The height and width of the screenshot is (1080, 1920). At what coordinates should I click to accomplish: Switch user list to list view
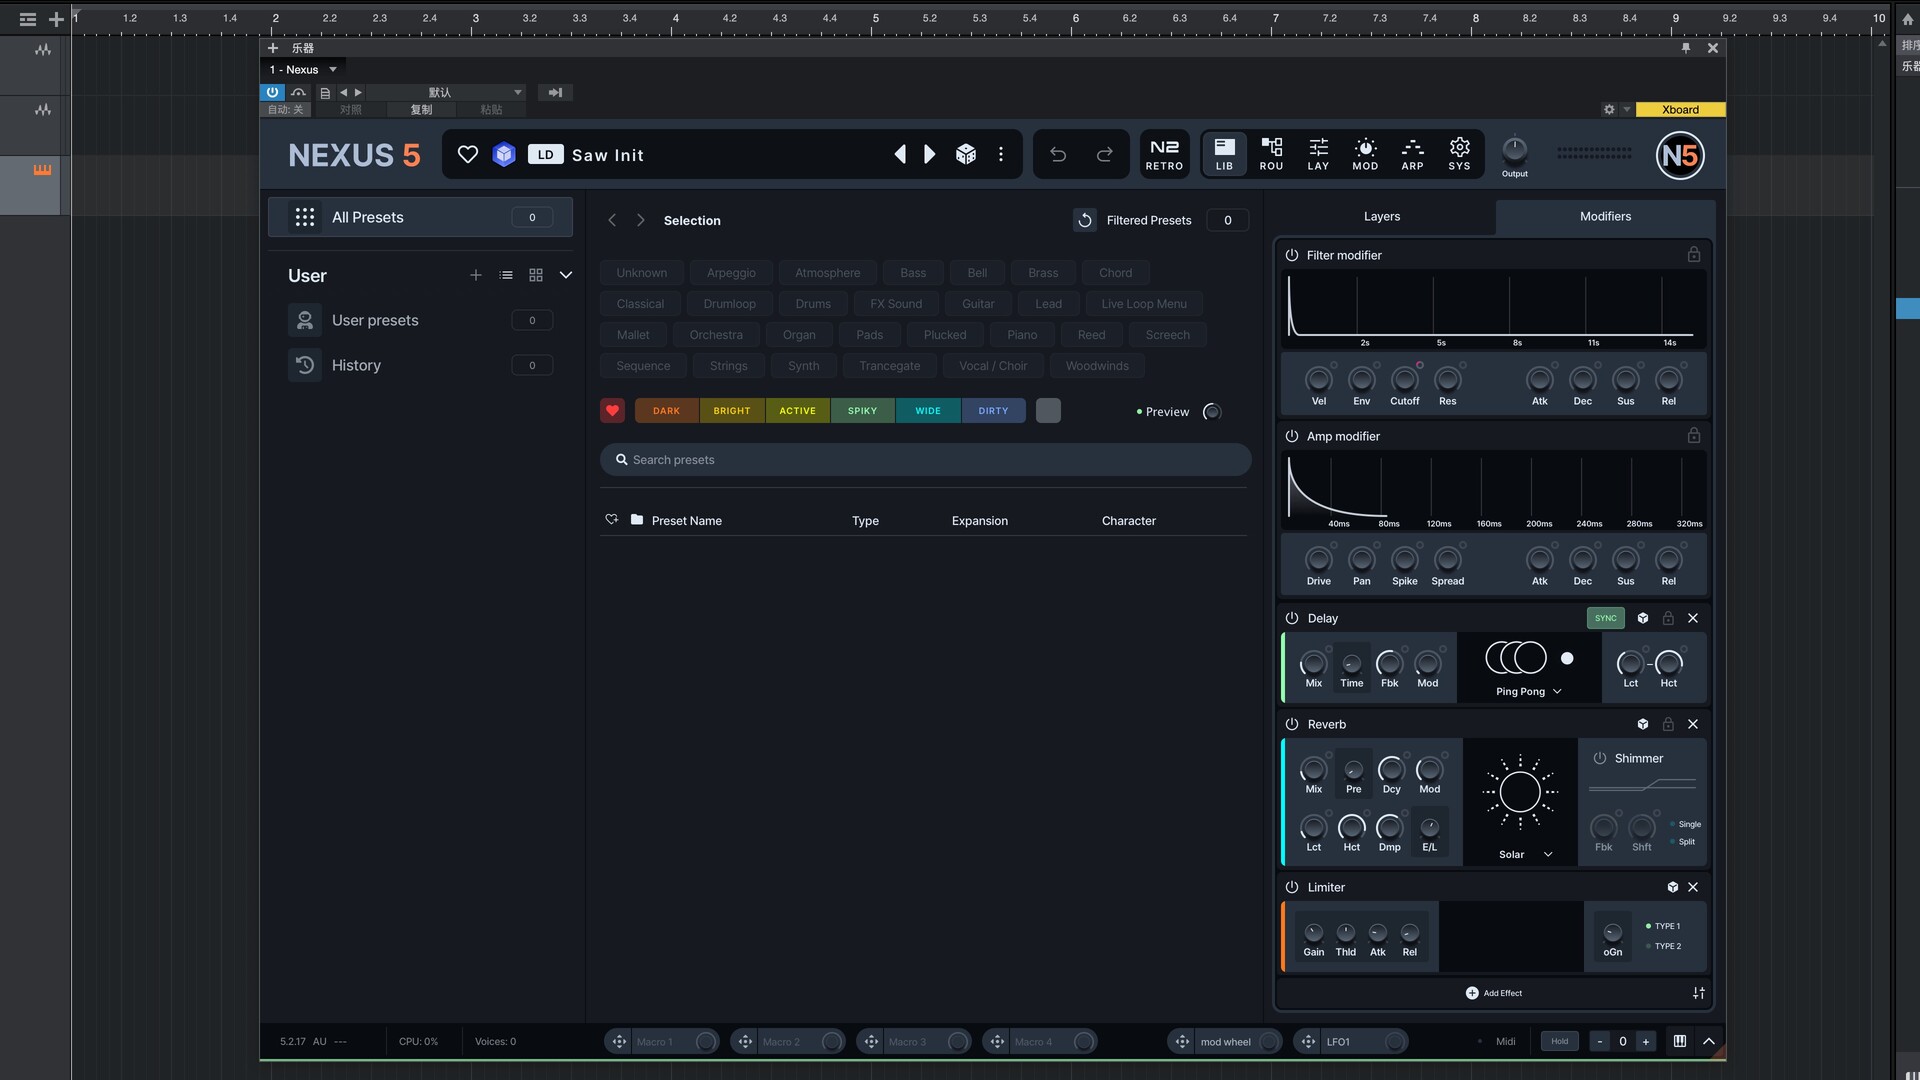[506, 275]
